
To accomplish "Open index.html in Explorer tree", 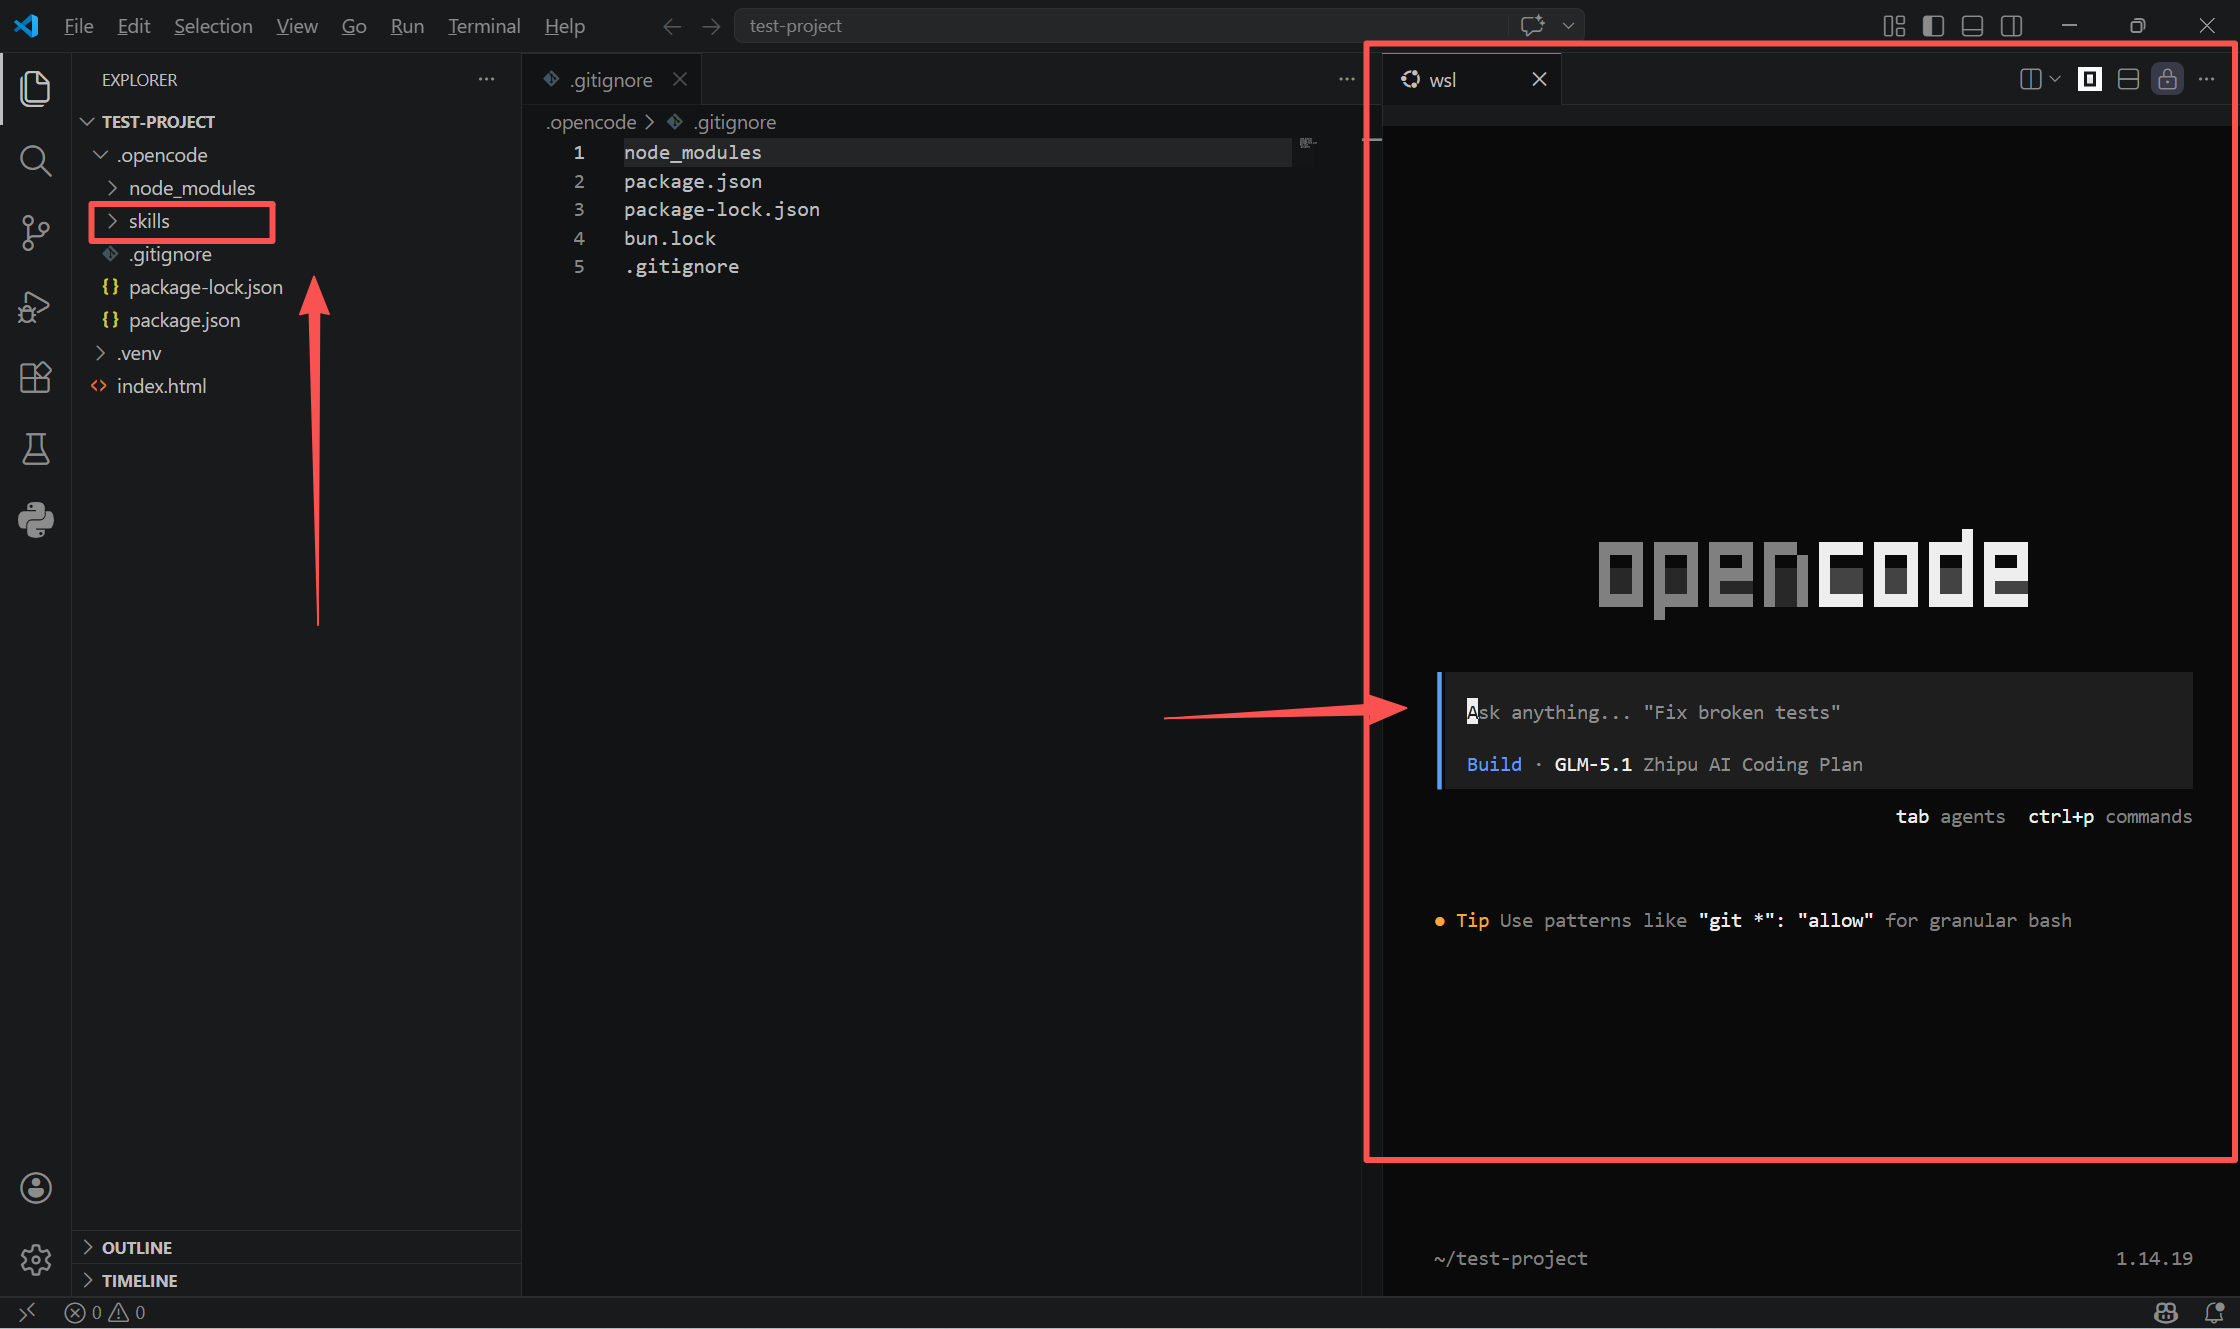I will pos(161,386).
